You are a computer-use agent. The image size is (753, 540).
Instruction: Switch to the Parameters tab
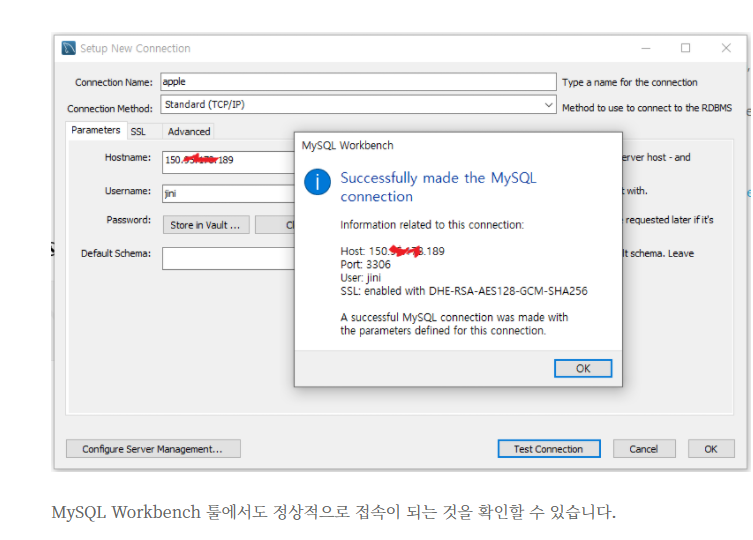96,130
